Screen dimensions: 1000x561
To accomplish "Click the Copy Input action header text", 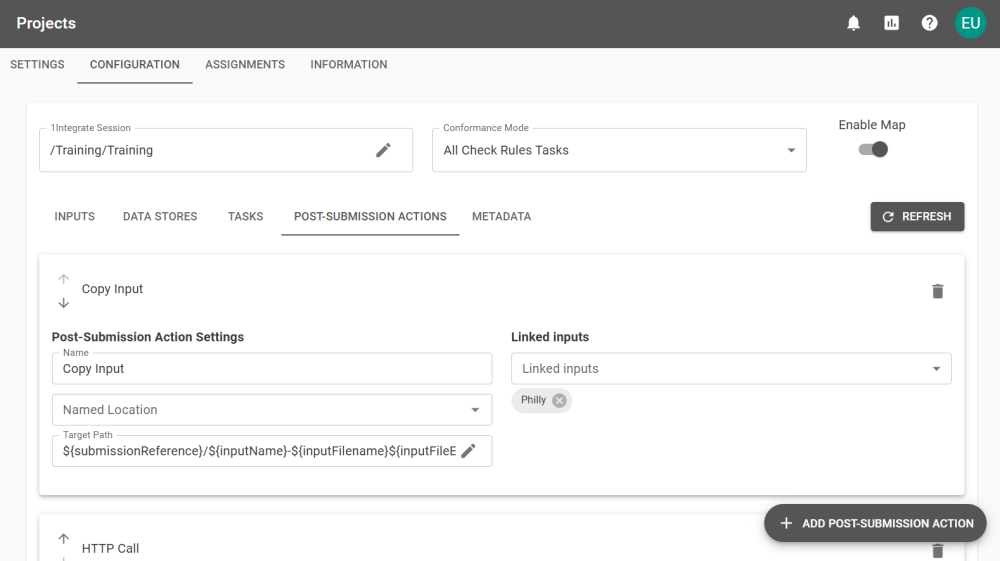I will click(x=112, y=289).
